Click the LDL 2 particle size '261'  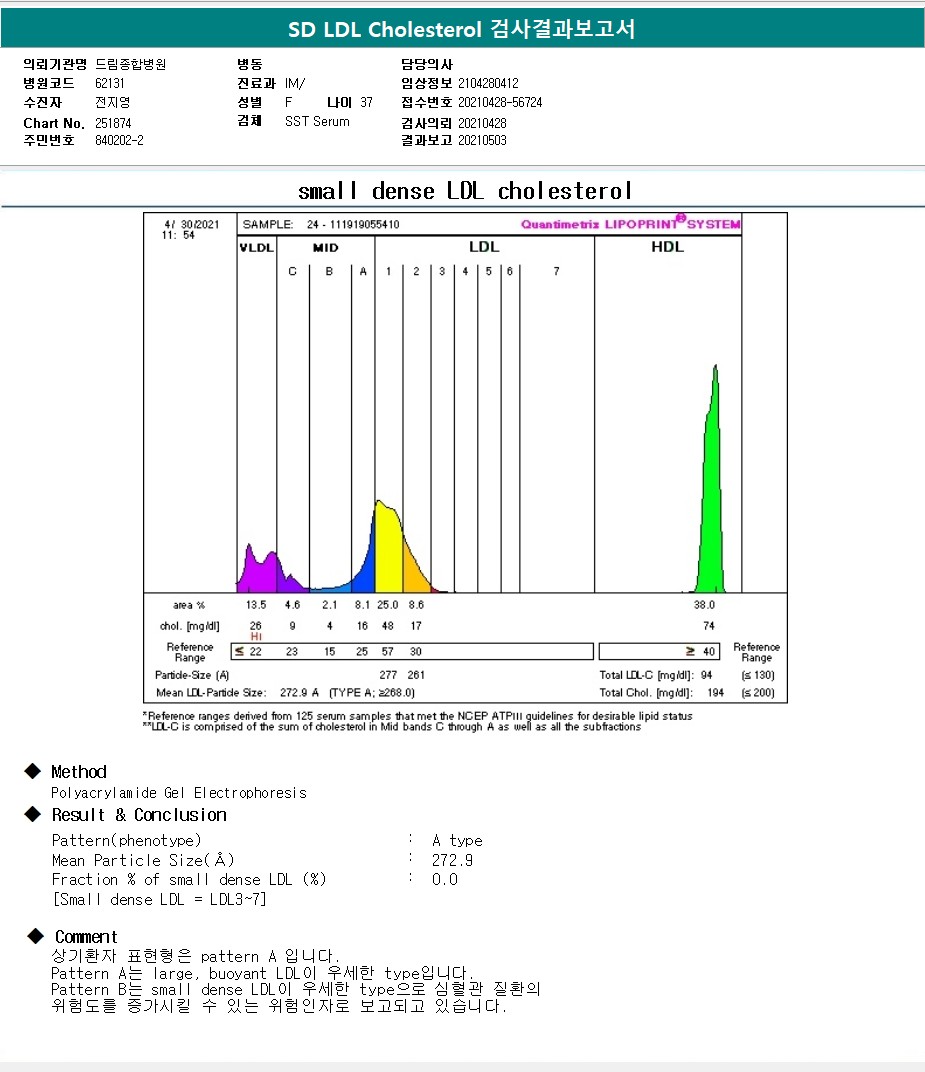pyautogui.click(x=416, y=675)
